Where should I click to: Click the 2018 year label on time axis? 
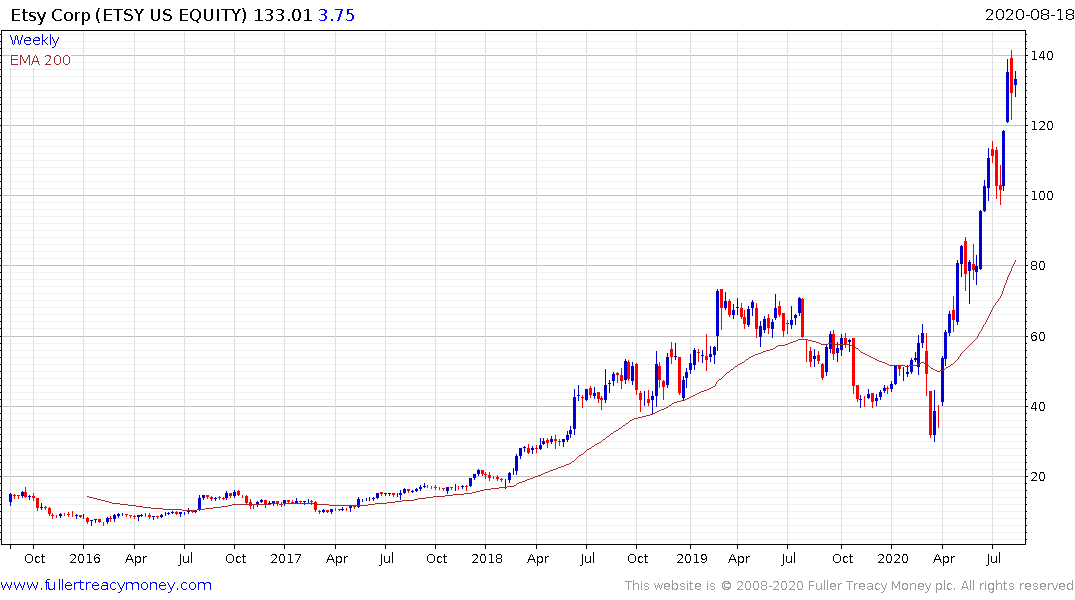[487, 558]
